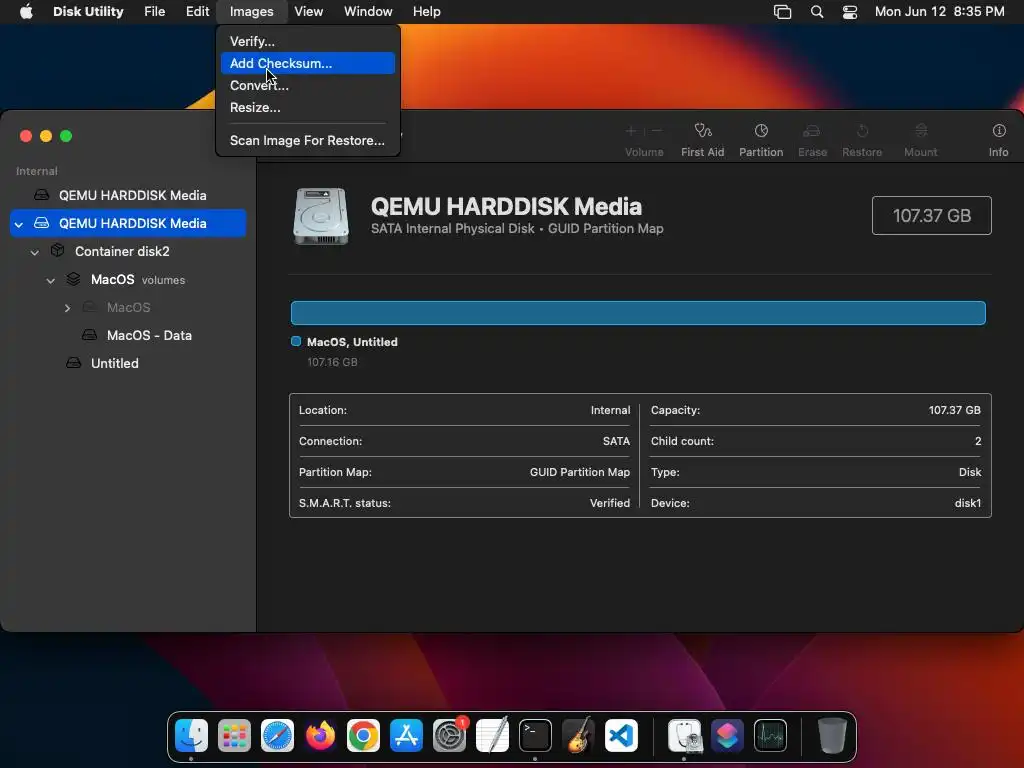Open the Disk Utility application menu

(x=88, y=11)
